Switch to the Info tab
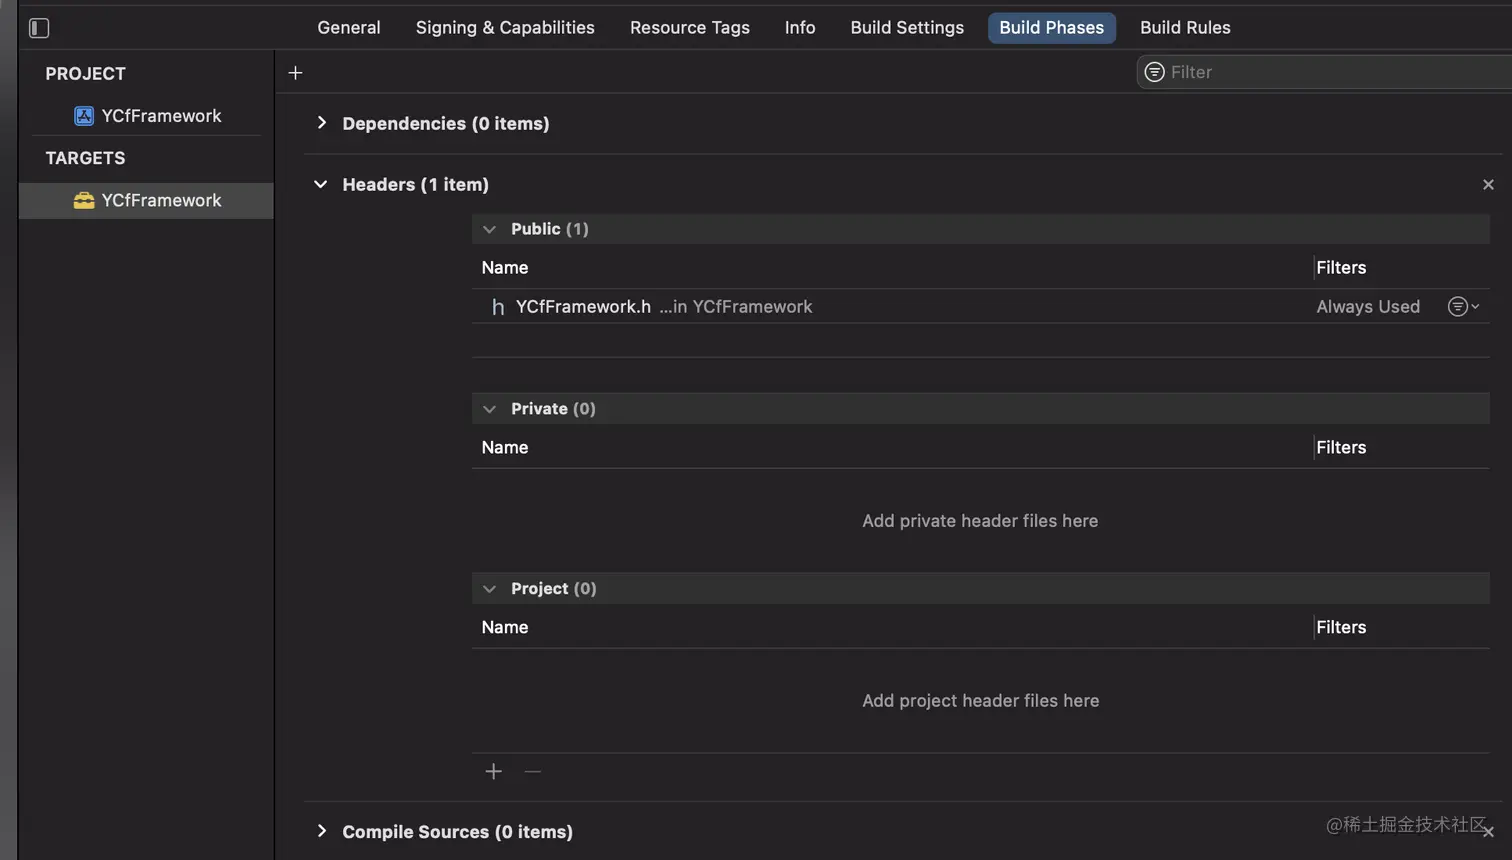The image size is (1512, 860). coord(800,28)
